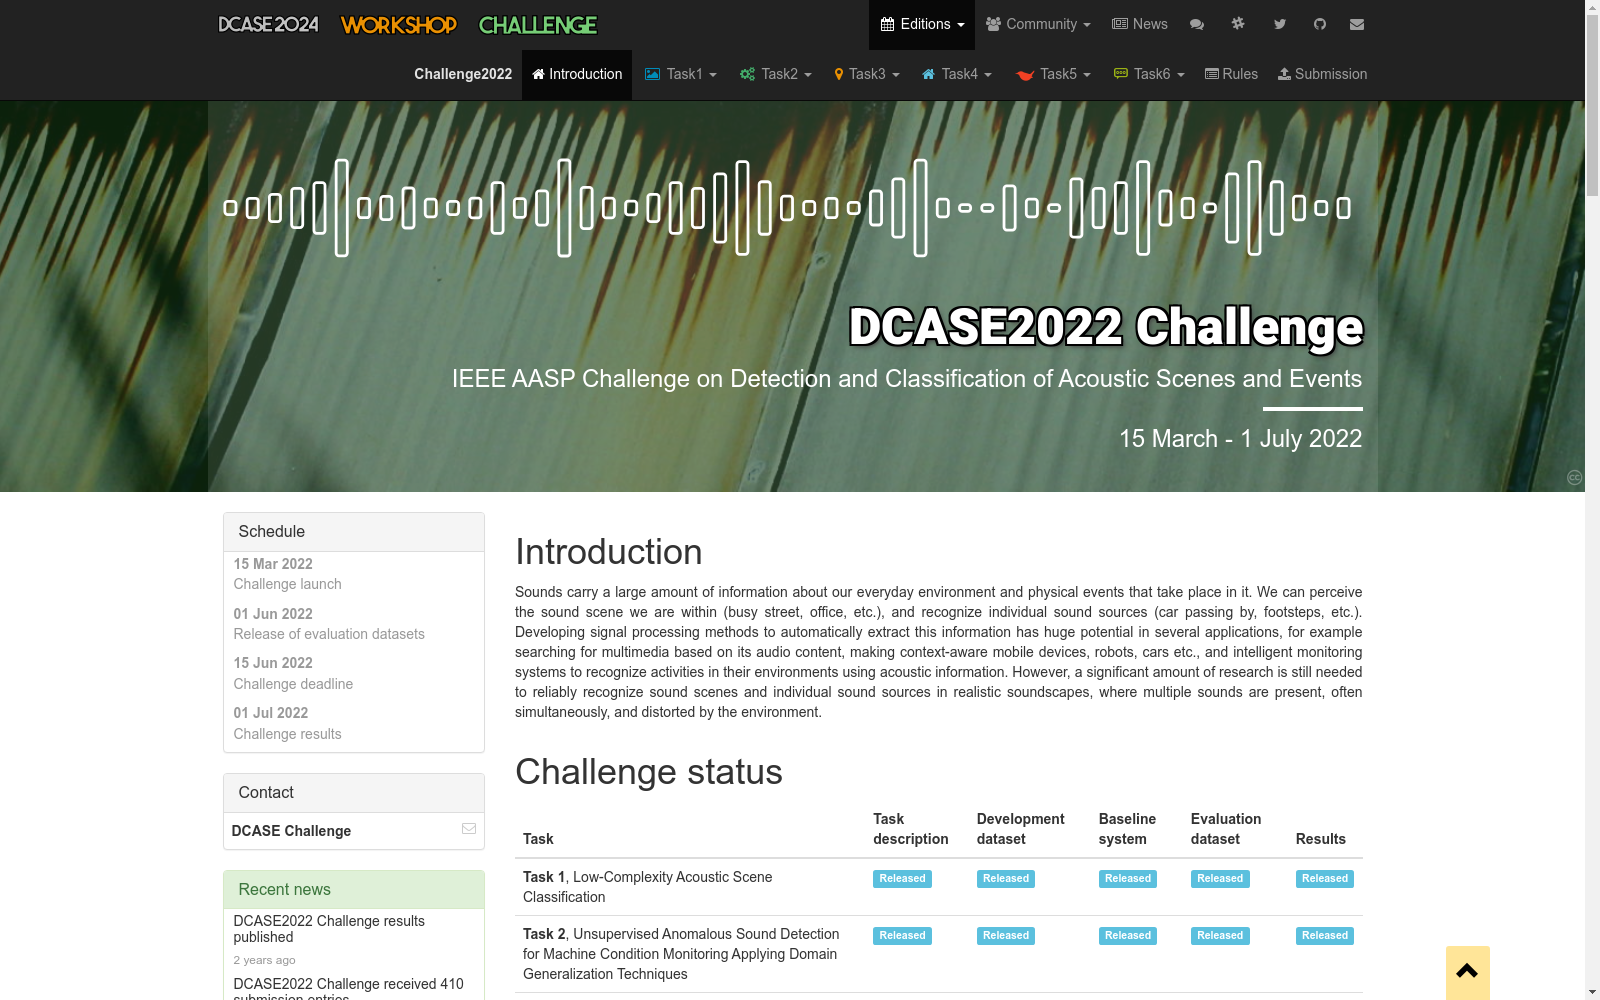Image resolution: width=1600 pixels, height=1000 pixels.
Task: Click the '15 March - 1 July 2022' banner date
Action: [x=1241, y=439]
